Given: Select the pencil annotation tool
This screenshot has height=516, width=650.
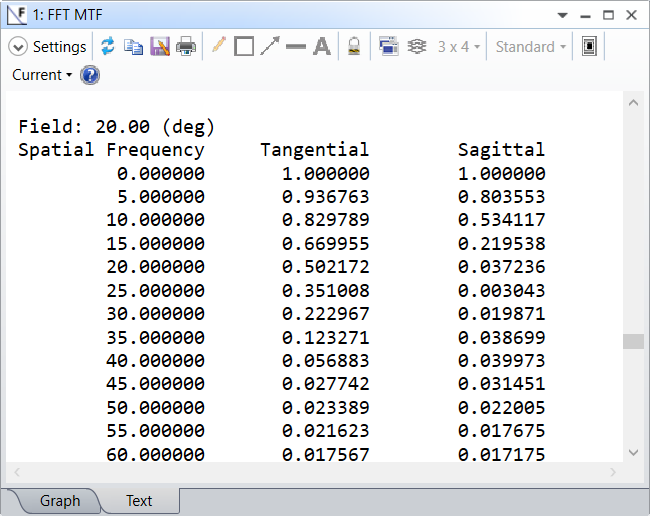Looking at the screenshot, I should click(x=219, y=45).
